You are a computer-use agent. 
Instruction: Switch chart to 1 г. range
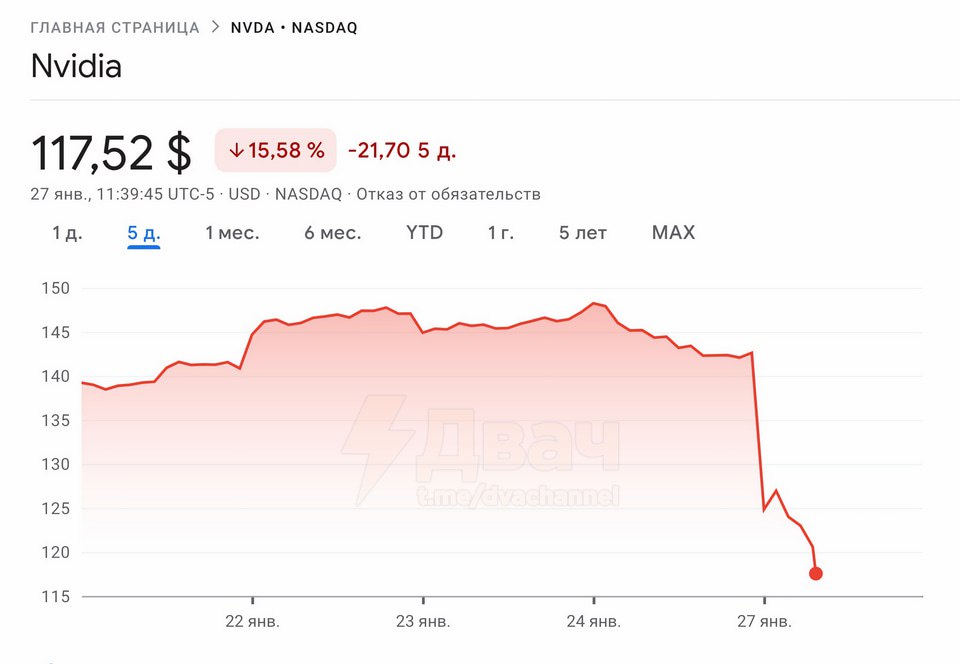pyautogui.click(x=501, y=233)
